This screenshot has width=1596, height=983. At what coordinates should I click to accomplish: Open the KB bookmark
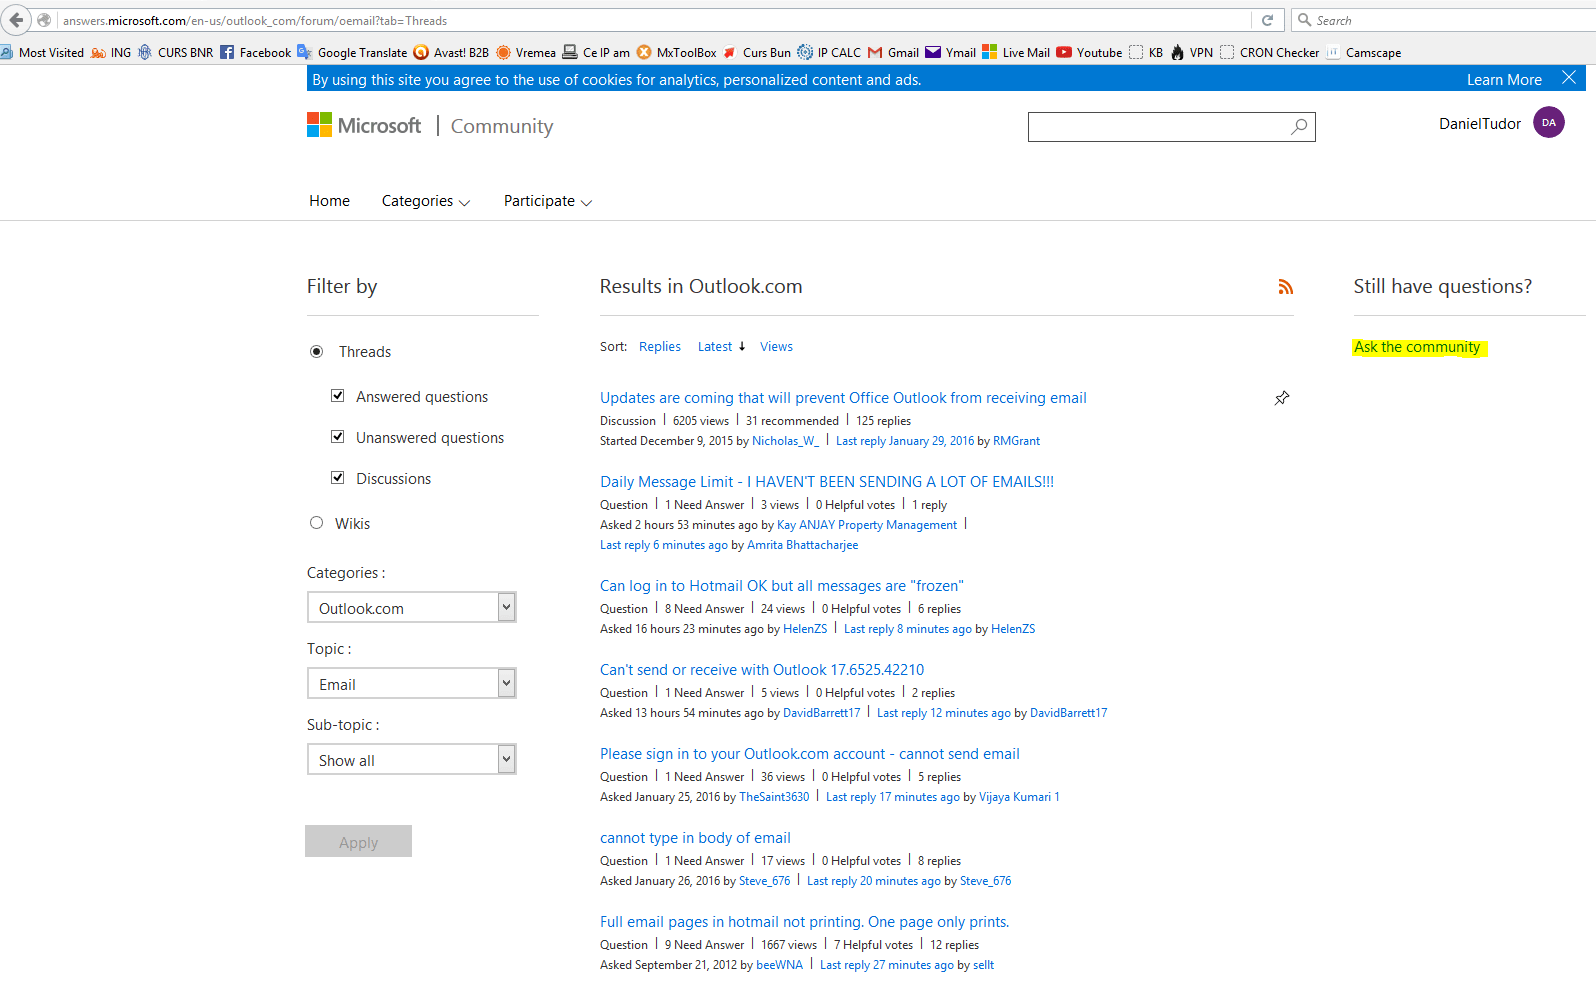[x=1146, y=53]
